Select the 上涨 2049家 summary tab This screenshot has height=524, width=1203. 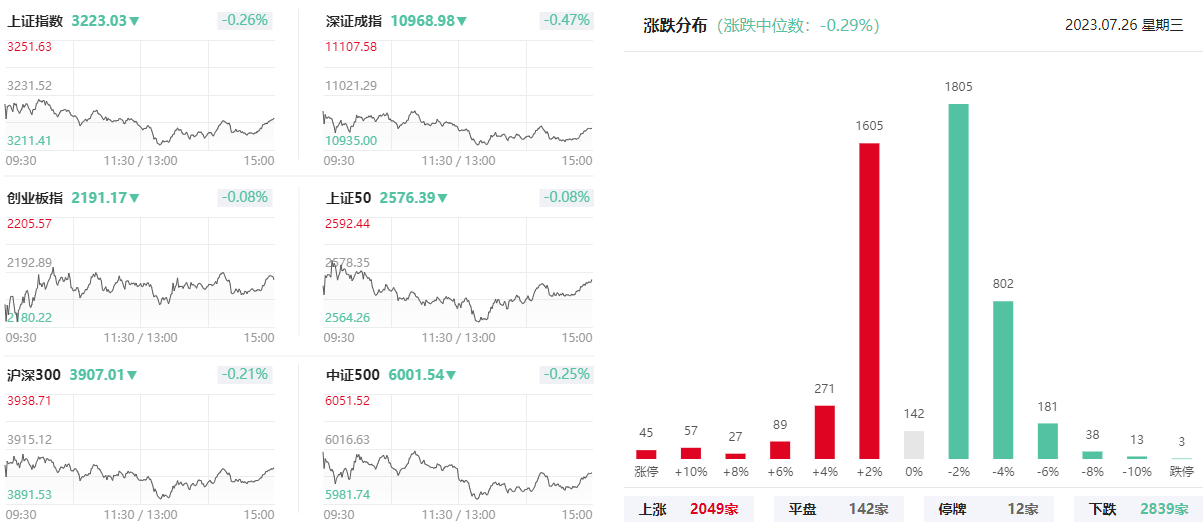[688, 509]
